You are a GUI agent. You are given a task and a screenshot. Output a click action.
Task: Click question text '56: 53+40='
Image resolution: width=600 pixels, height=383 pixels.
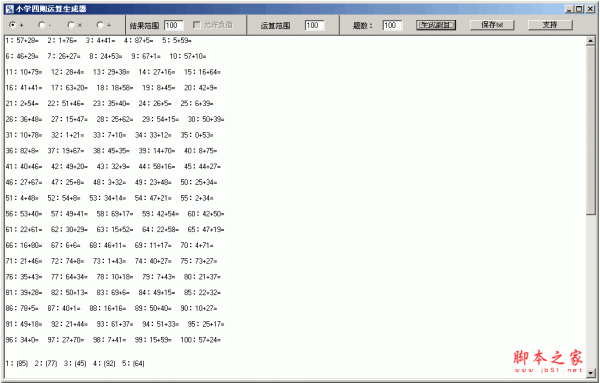click(24, 214)
